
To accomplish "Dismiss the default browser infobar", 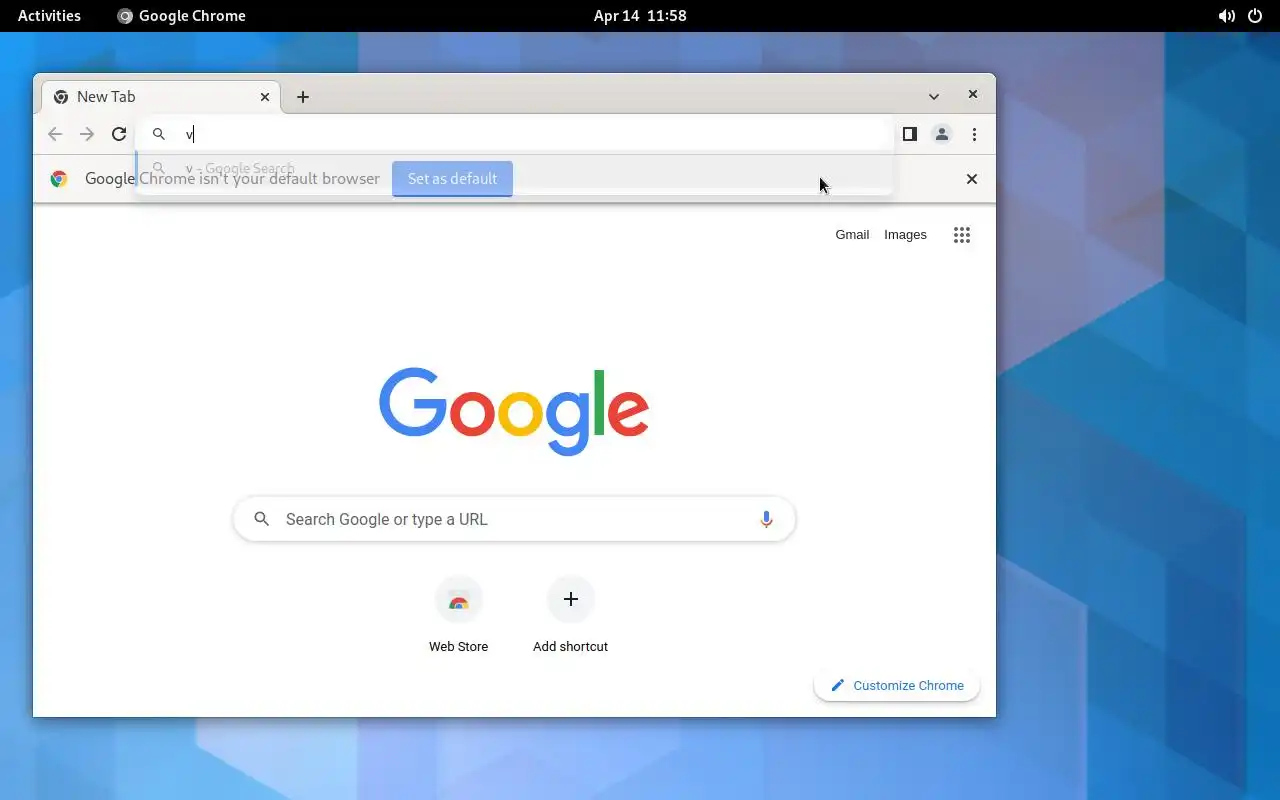I will coord(971,179).
